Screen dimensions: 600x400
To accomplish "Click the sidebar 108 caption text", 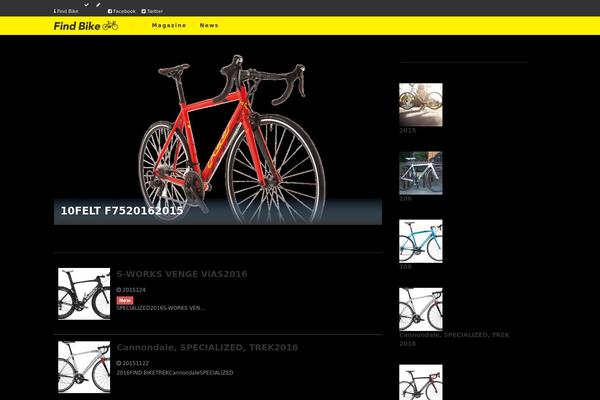I will point(405,267).
